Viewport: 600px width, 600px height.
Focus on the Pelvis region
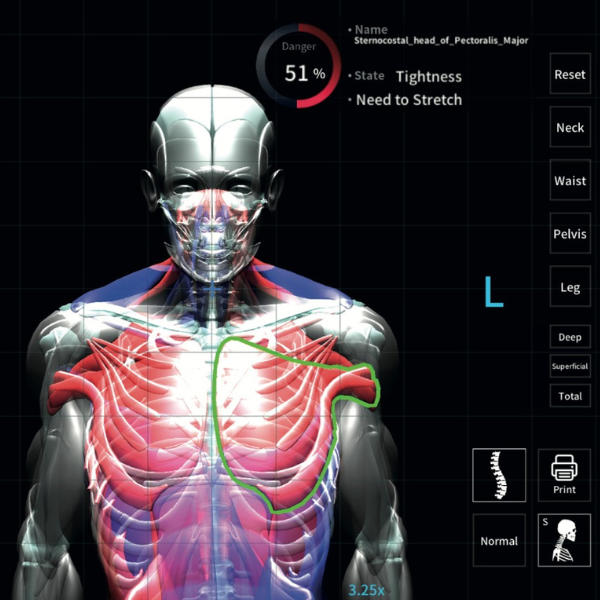click(x=570, y=234)
